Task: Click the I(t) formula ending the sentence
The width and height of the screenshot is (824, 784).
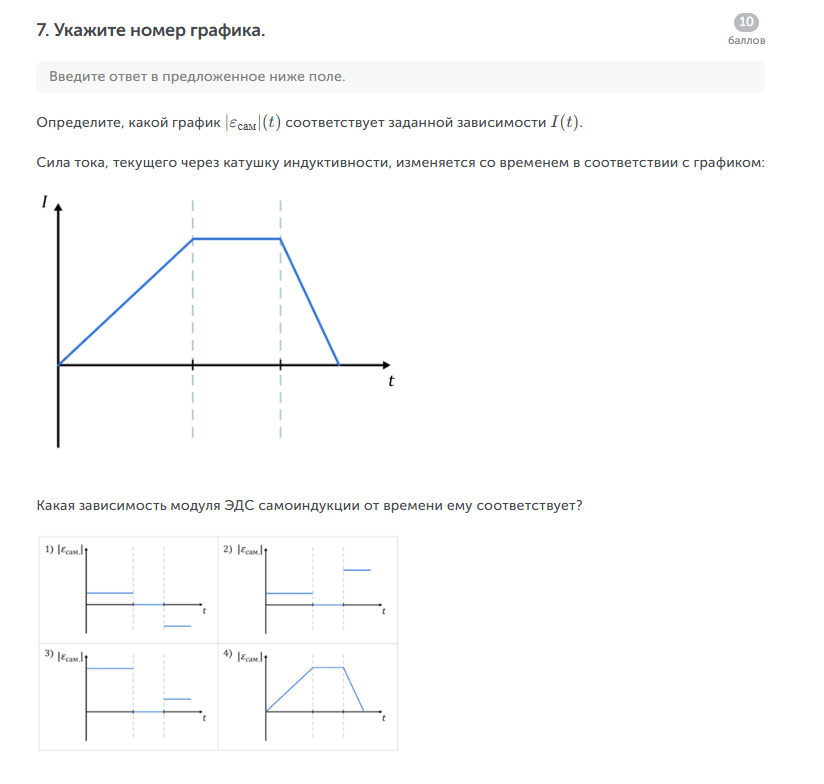Action: (x=564, y=122)
